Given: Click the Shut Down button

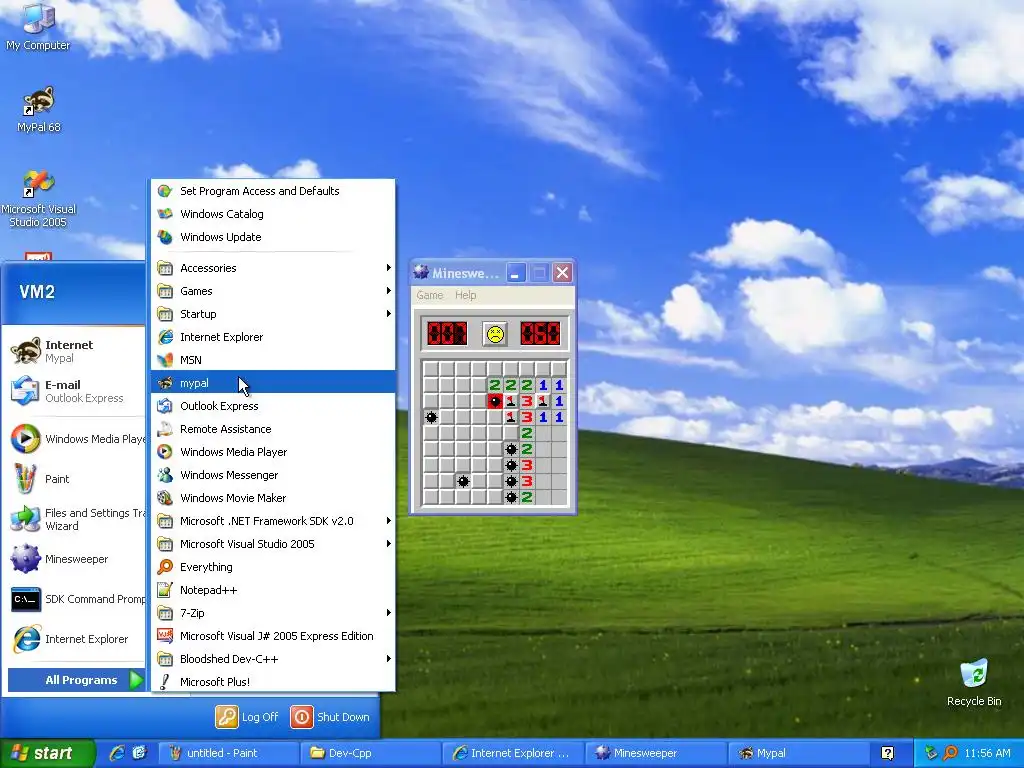Looking at the screenshot, I should tap(330, 717).
